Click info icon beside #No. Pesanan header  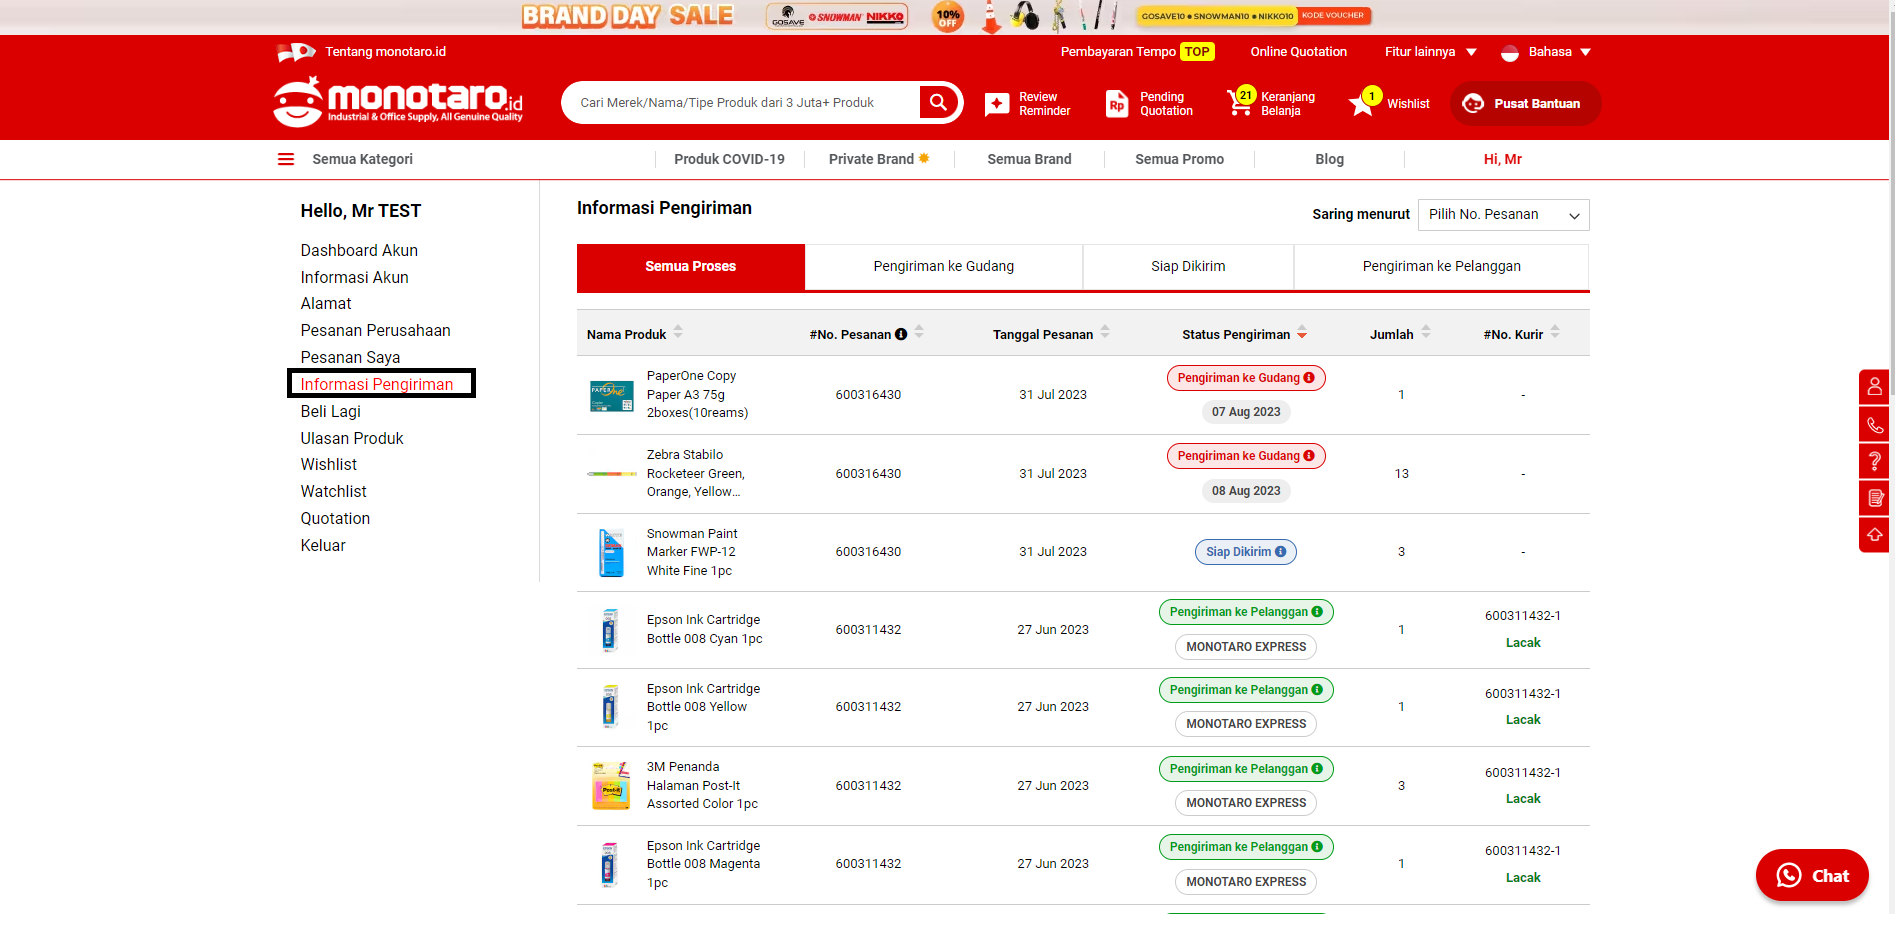pyautogui.click(x=901, y=334)
